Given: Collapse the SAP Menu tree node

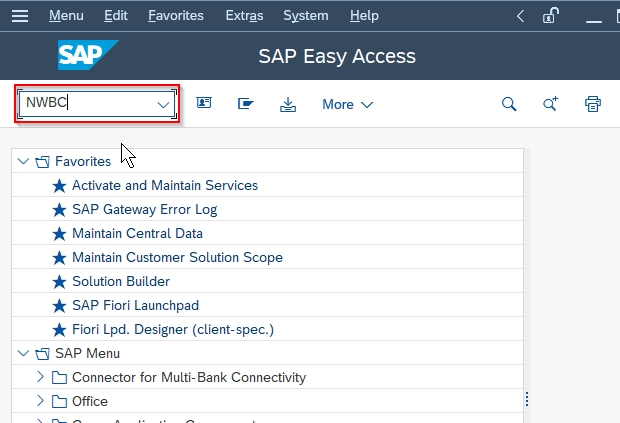Looking at the screenshot, I should 24,353.
